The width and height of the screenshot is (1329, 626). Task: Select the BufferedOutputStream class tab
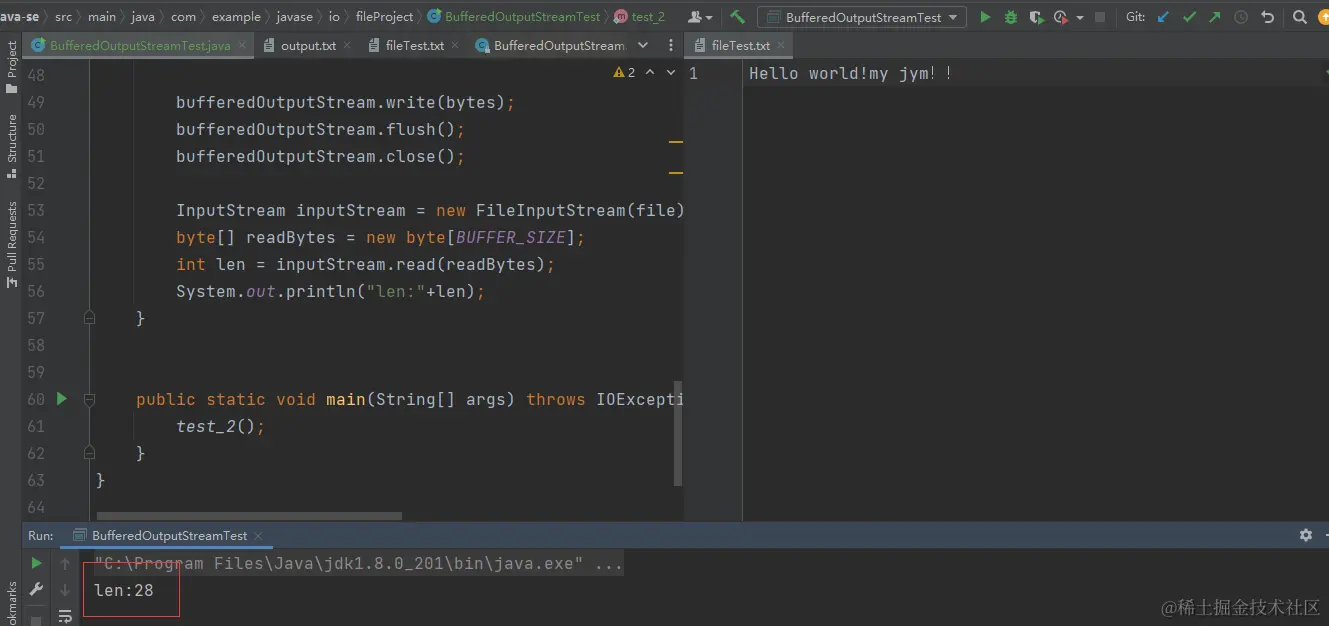[558, 46]
